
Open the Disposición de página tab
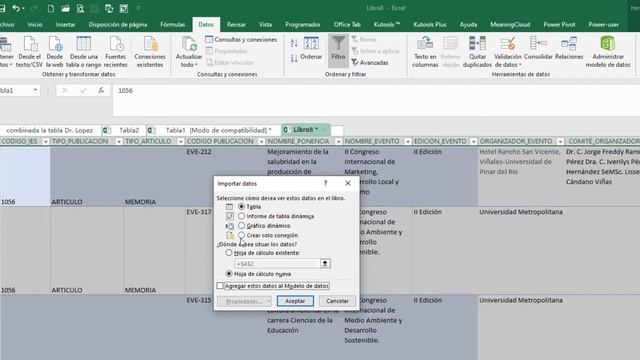click(118, 24)
